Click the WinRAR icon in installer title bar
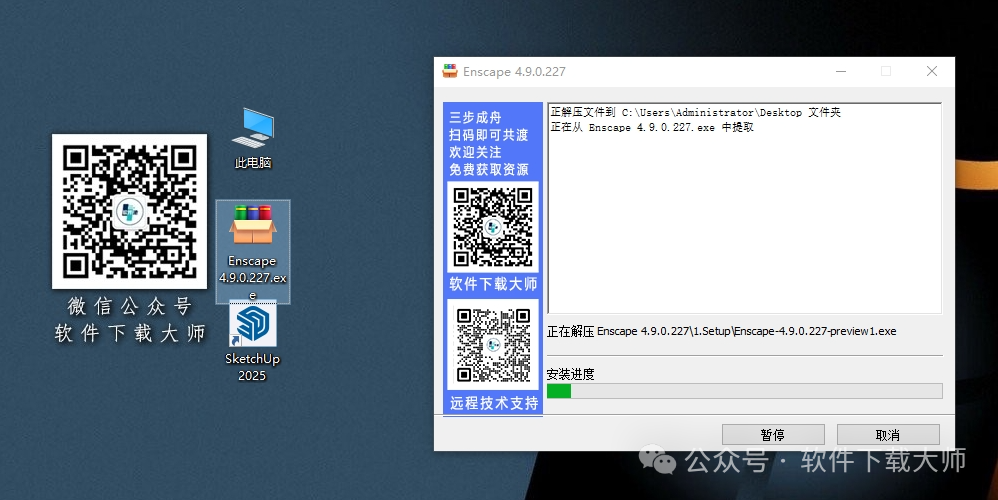This screenshot has height=500, width=998. pos(450,71)
